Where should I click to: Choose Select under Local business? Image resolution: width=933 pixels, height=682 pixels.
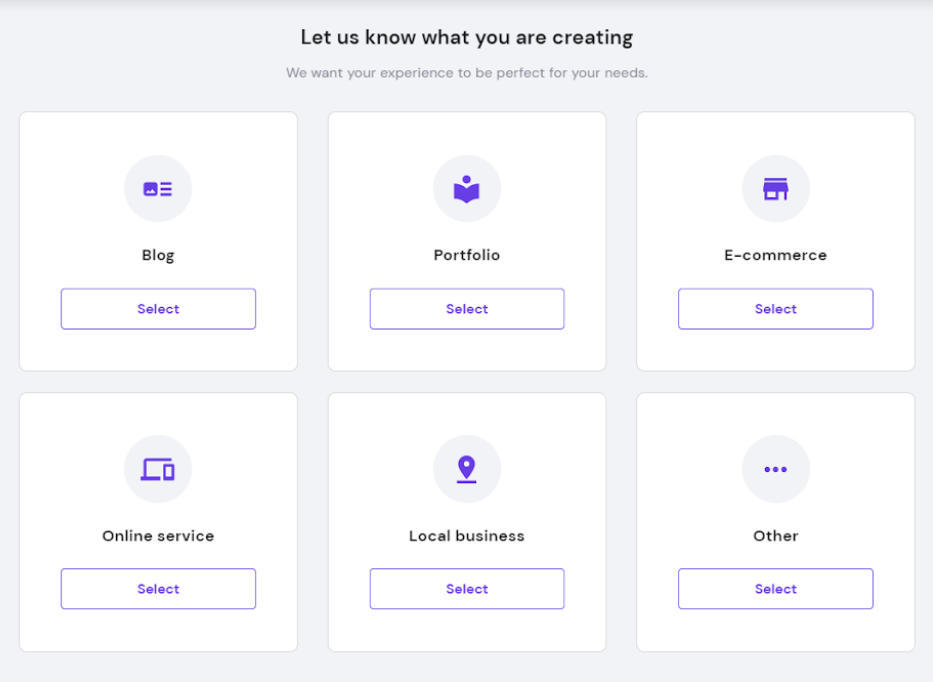click(x=467, y=589)
